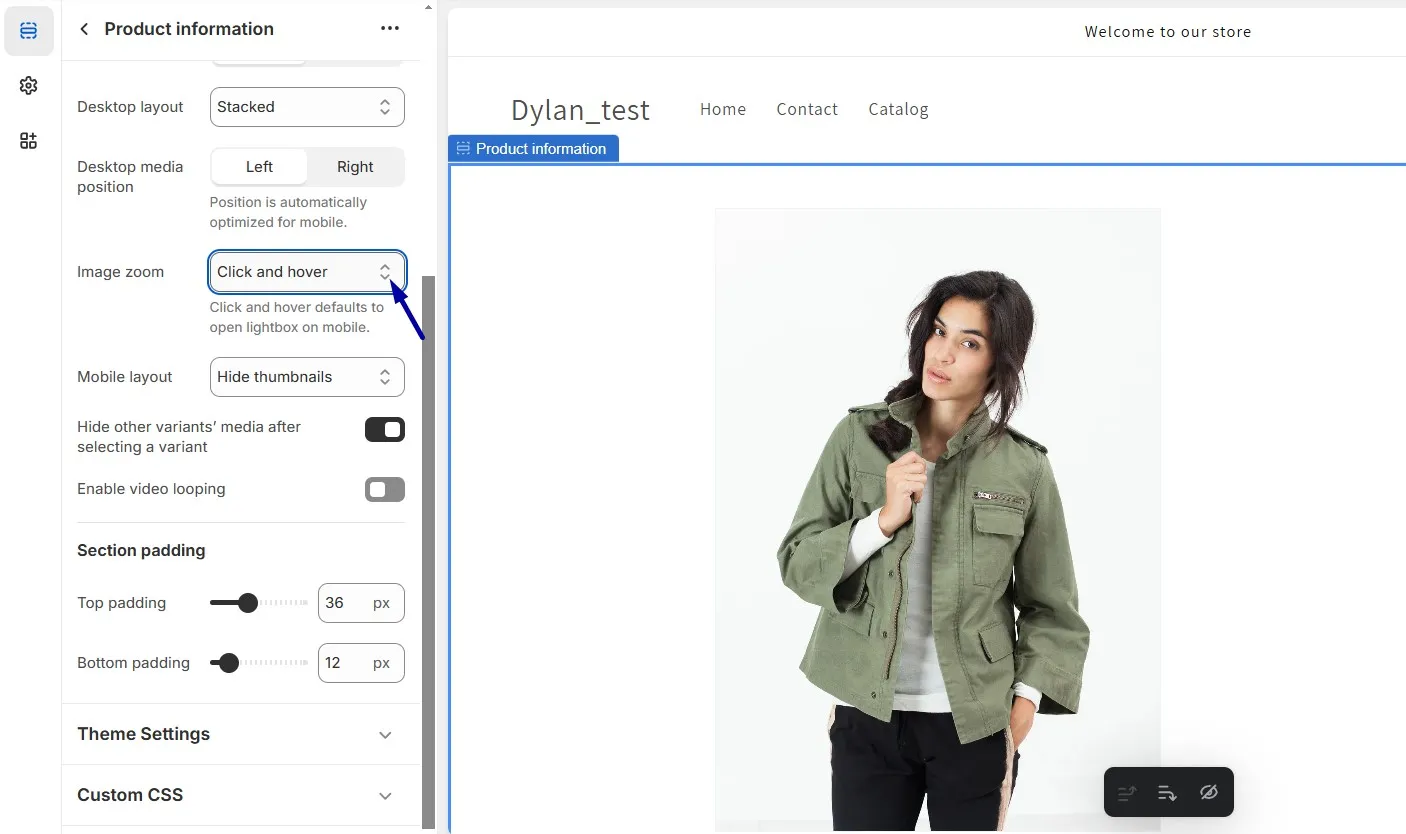Click the Section padding heading
This screenshot has width=1406, height=834.
(x=141, y=550)
